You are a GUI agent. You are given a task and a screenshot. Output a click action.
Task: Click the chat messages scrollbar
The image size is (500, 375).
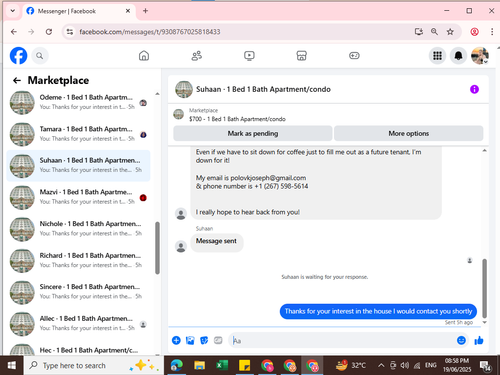coord(485,288)
